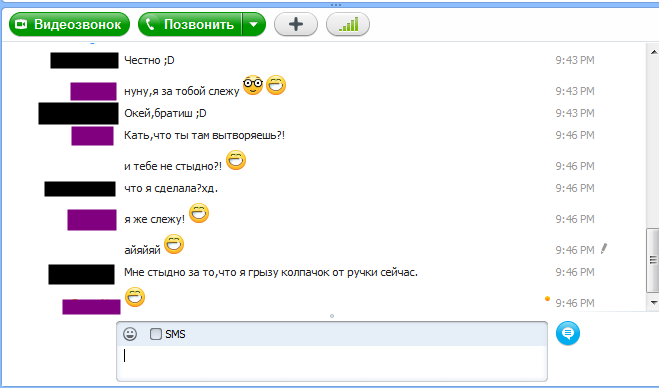Click the scrollbar down arrow in the chat
The height and width of the screenshot is (388, 659).
coord(654,302)
